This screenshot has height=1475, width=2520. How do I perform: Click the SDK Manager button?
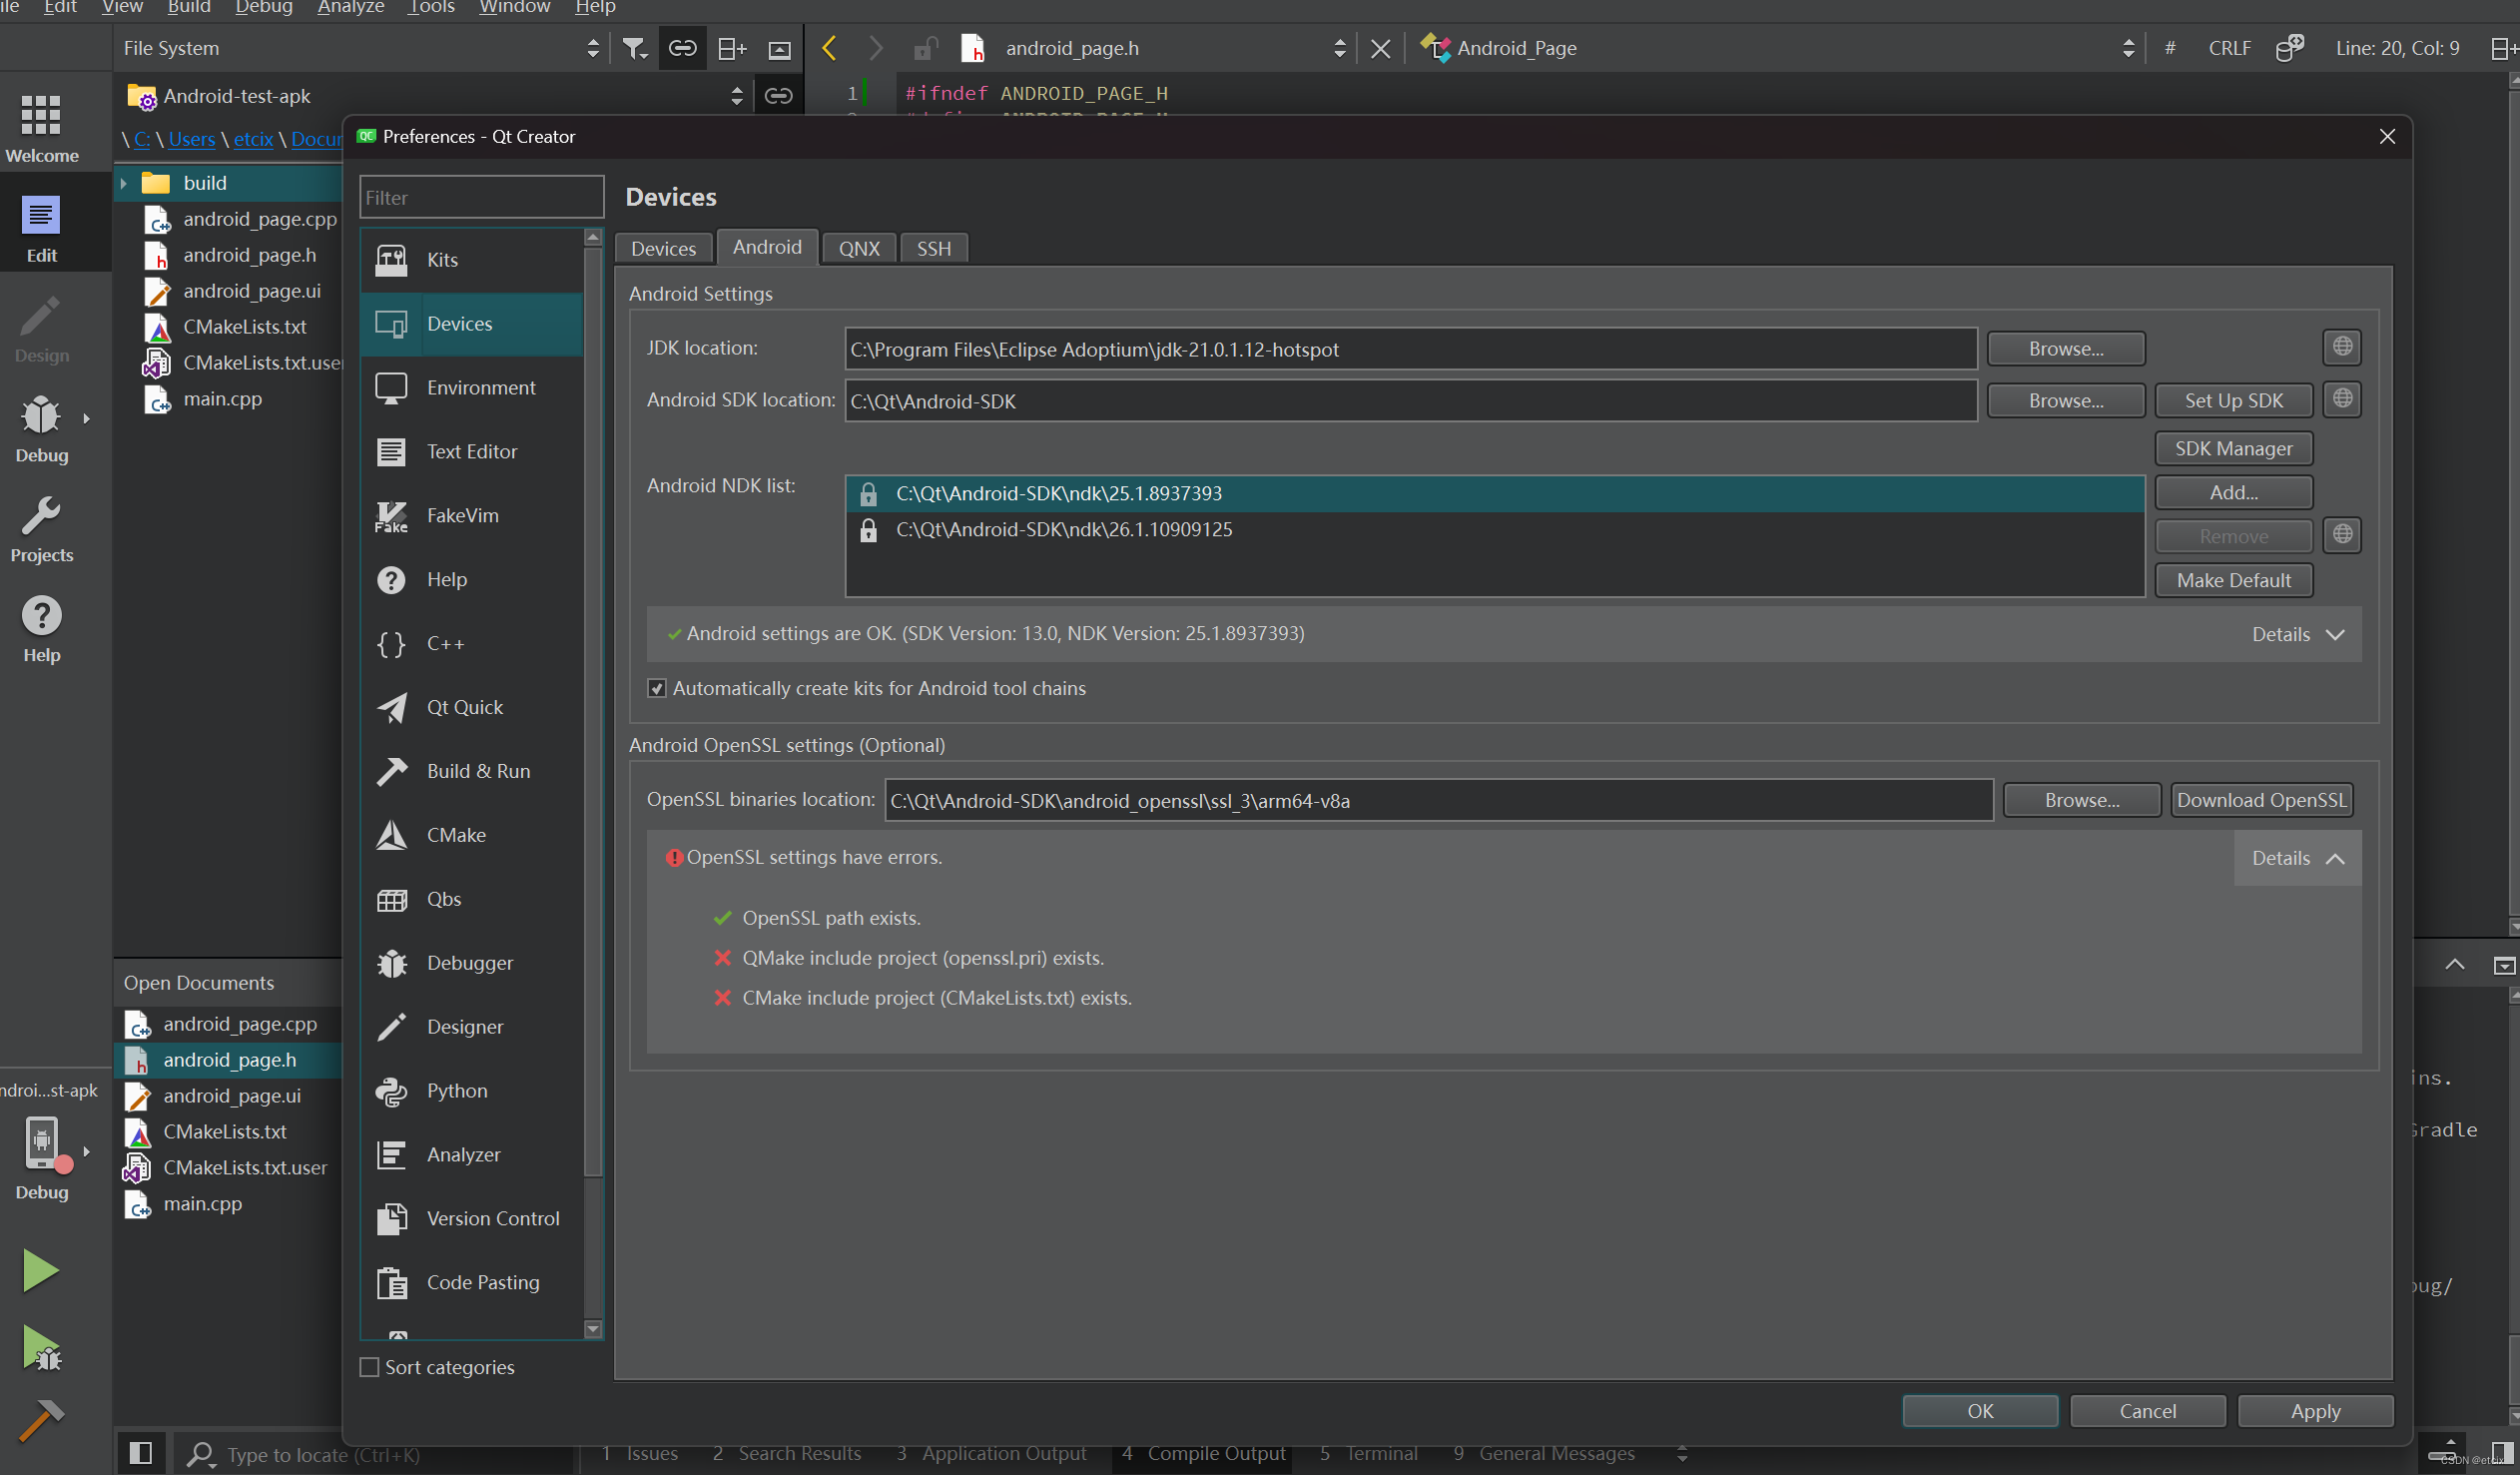coord(2234,447)
